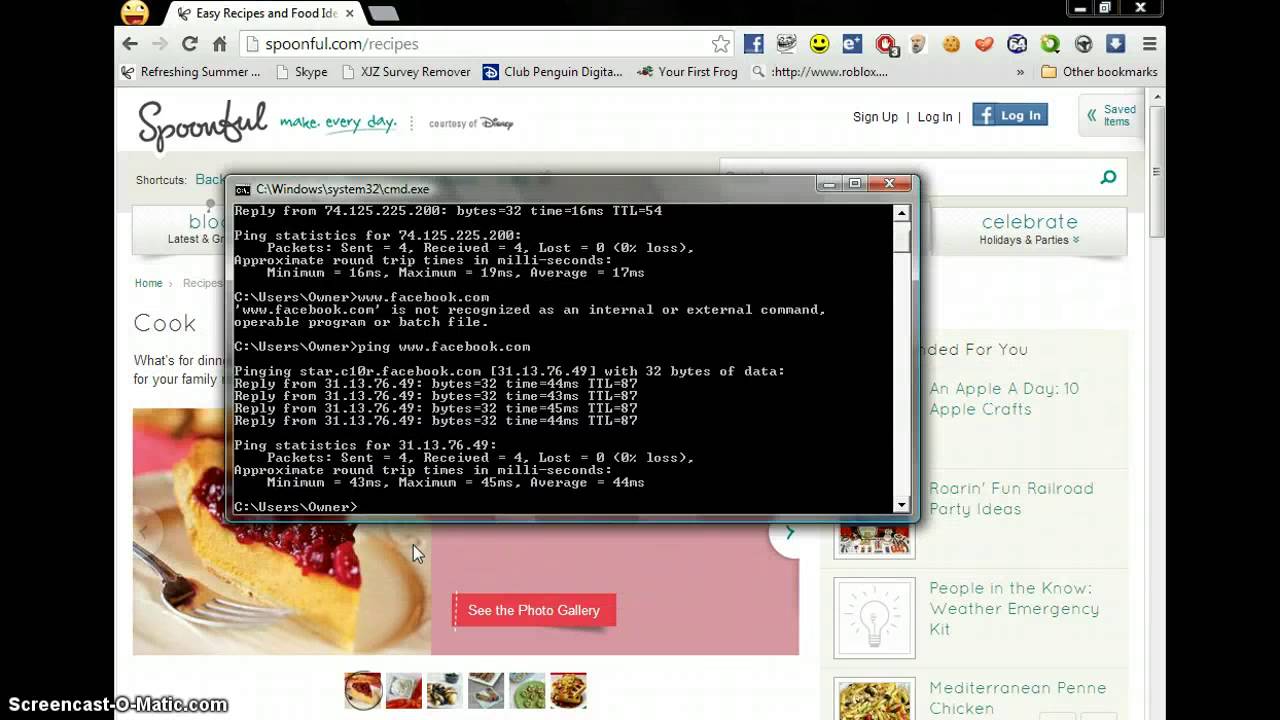Show hidden bookmarks with the double chevron
Image resolution: width=1280 pixels, height=720 pixels.
pyautogui.click(x=1020, y=72)
